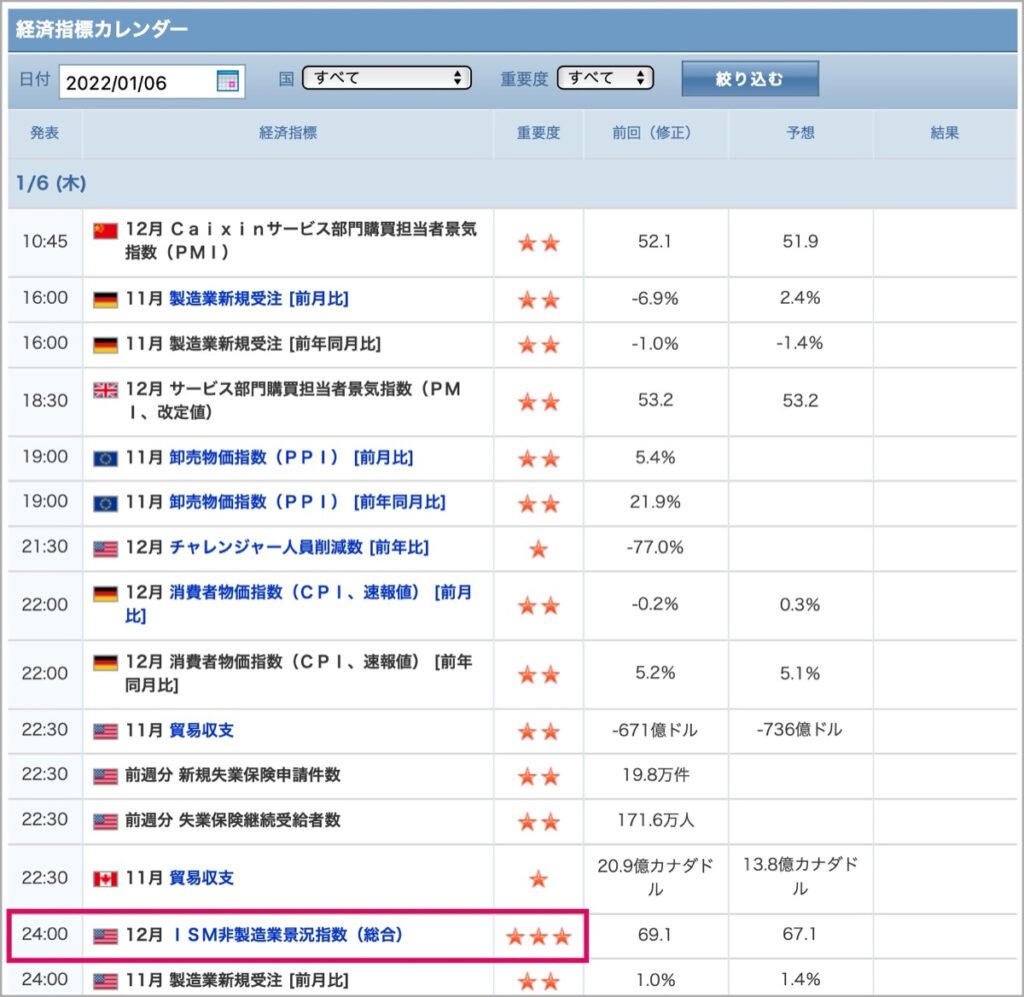1024x997 pixels.
Task: Open the calendar date picker icon
Action: tap(227, 82)
